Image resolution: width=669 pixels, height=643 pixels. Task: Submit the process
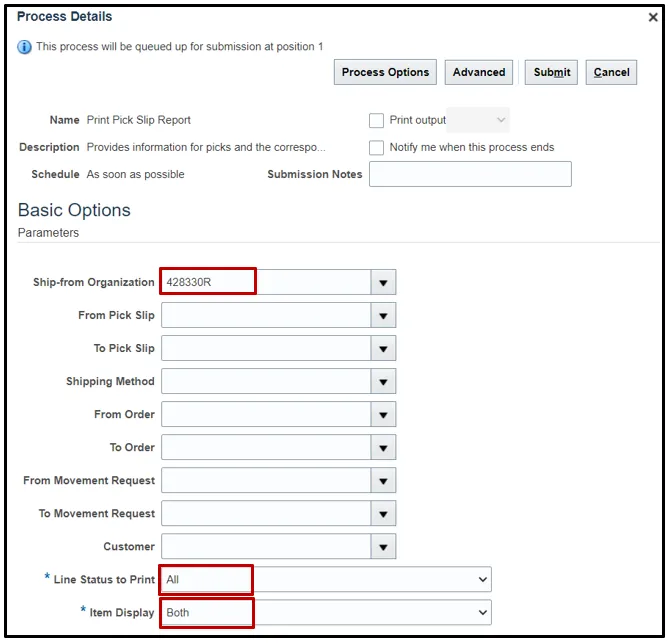552,72
